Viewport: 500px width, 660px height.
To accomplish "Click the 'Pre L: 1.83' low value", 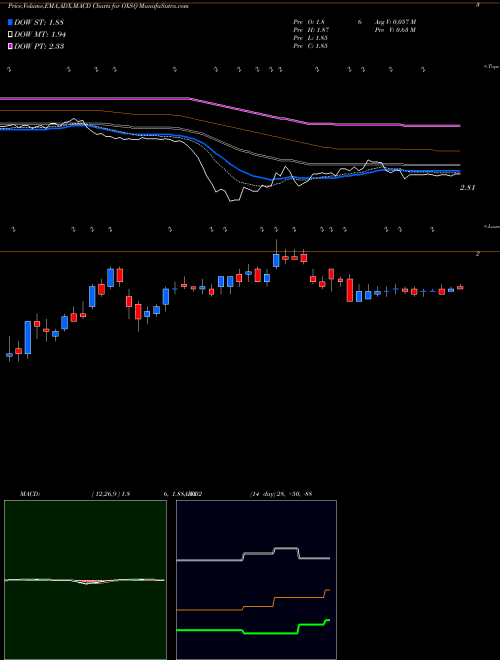I will pyautogui.click(x=311, y=38).
